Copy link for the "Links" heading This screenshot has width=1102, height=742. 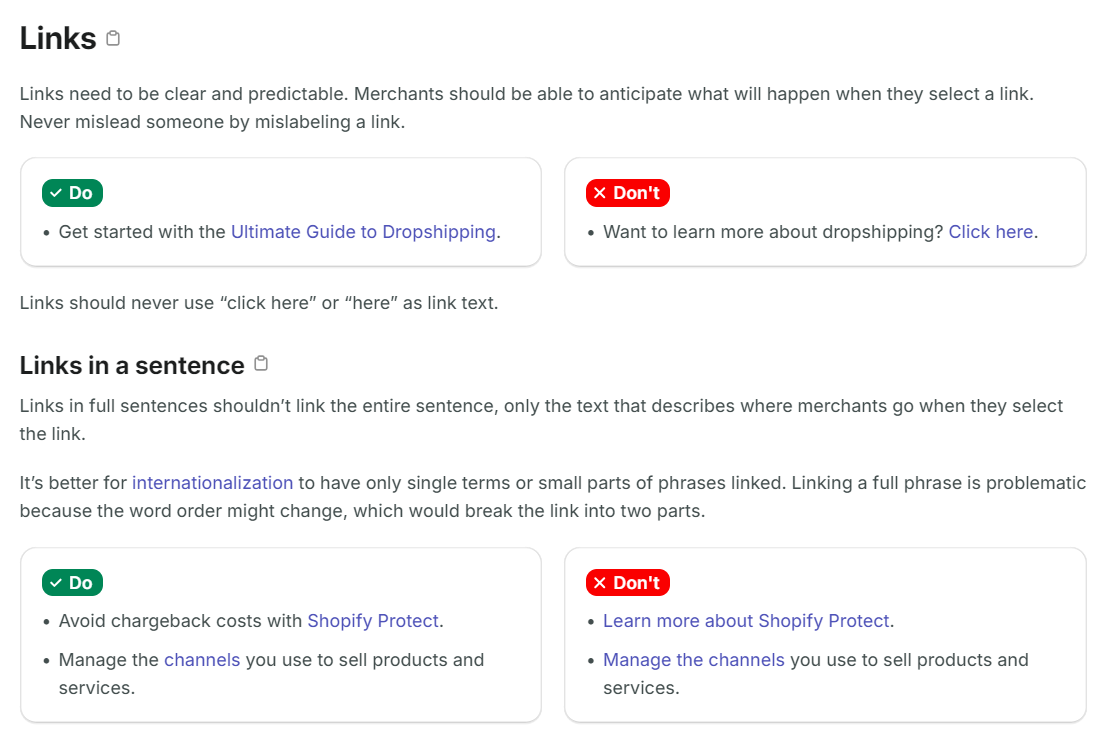pos(112,37)
